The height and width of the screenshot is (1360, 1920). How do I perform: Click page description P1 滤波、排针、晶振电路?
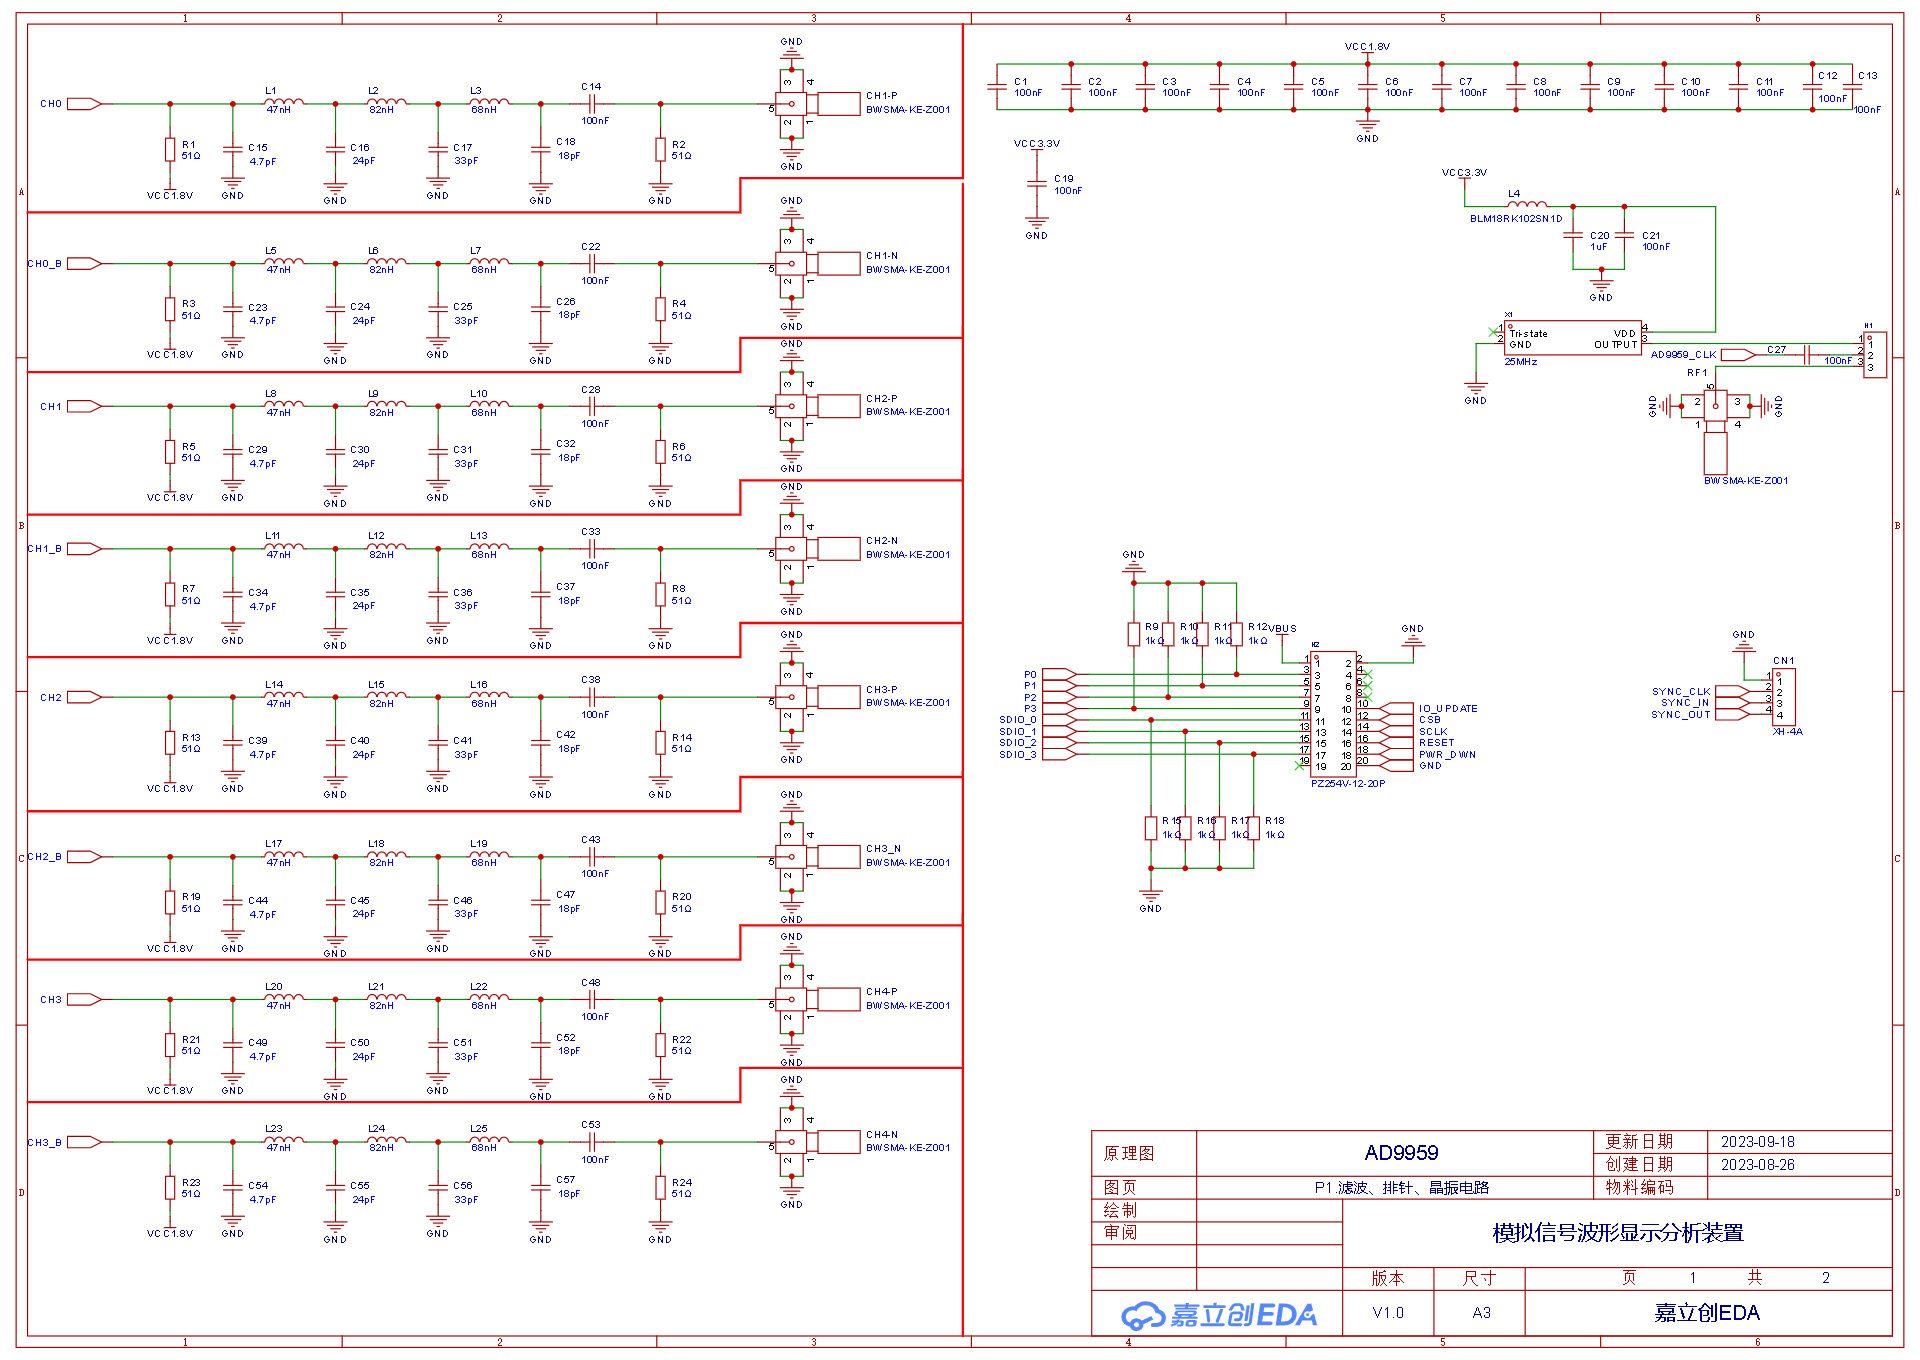click(x=1401, y=1188)
